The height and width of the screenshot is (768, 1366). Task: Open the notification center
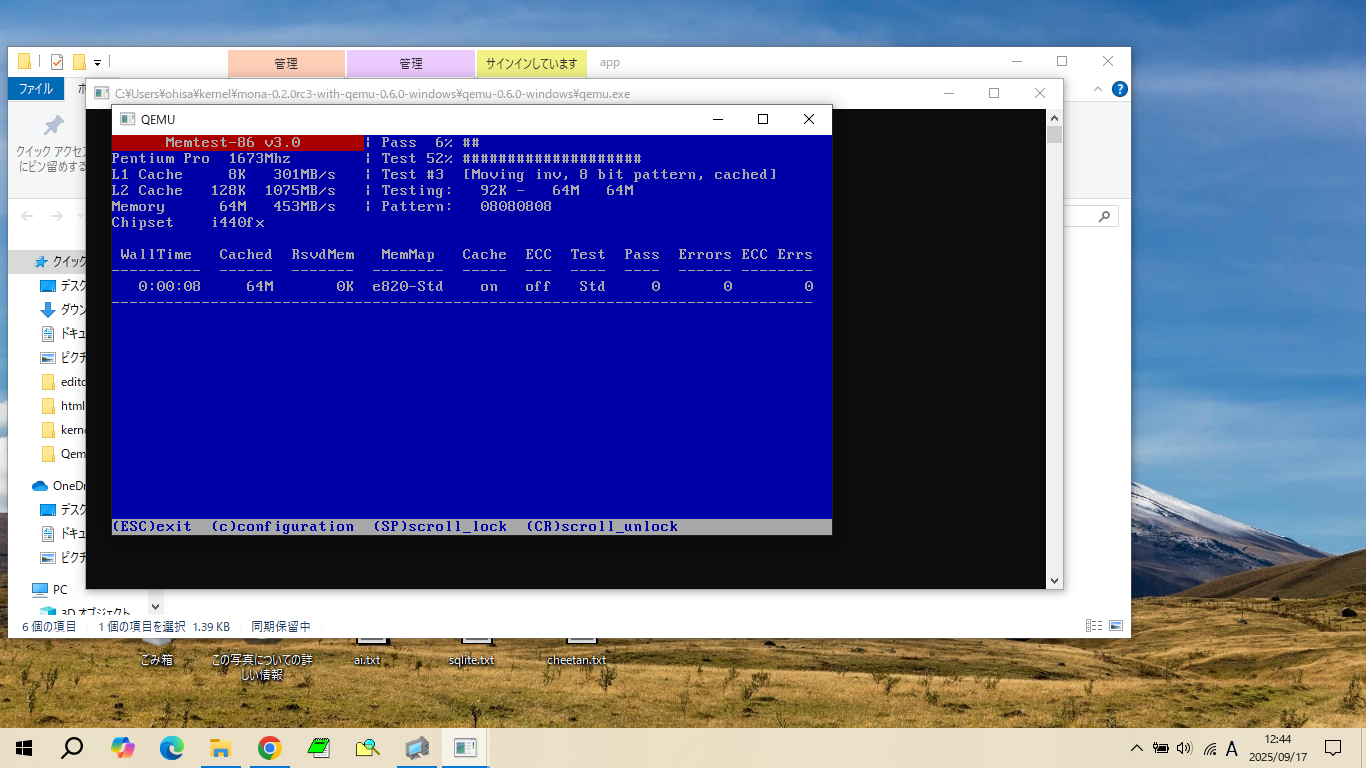pyautogui.click(x=1332, y=748)
